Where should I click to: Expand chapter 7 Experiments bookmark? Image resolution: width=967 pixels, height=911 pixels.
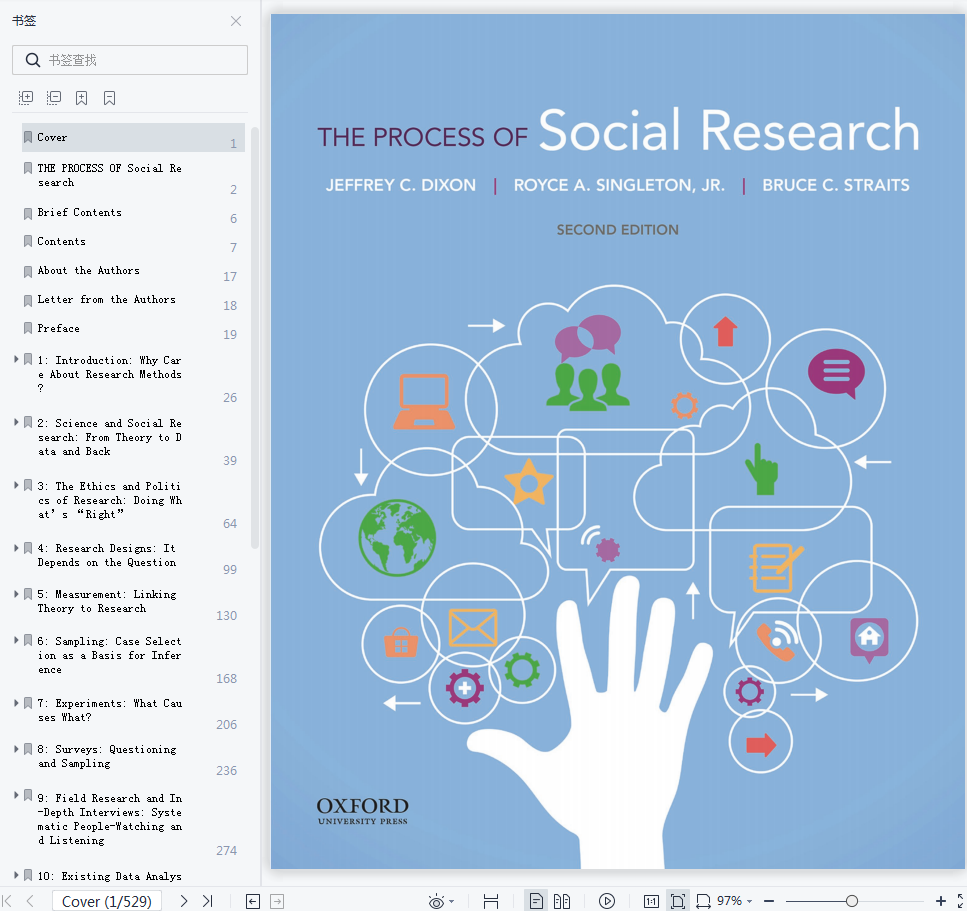[16, 703]
